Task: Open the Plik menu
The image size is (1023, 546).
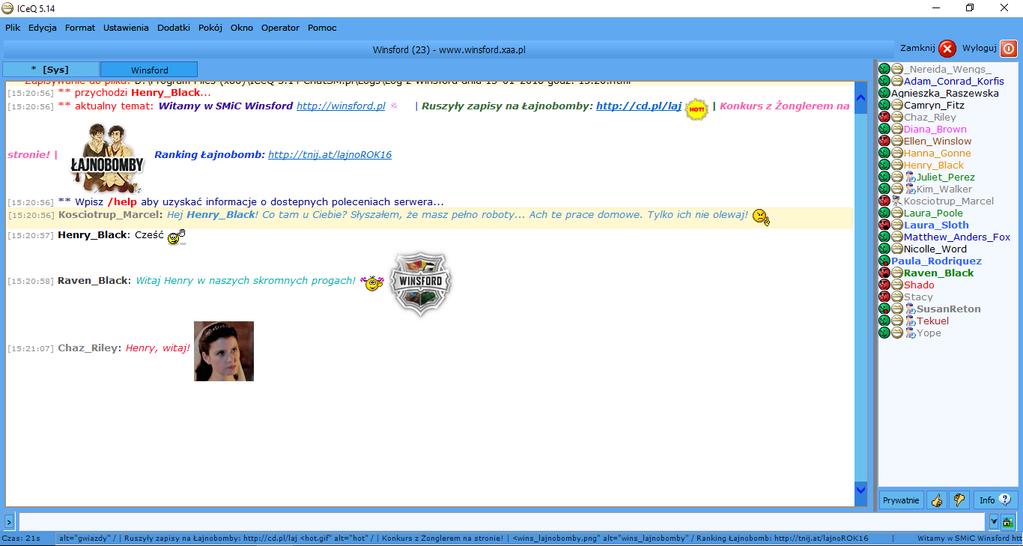Action: coord(12,27)
